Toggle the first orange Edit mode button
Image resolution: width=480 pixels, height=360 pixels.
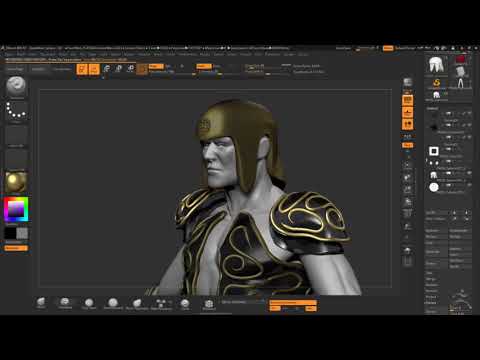(82, 69)
